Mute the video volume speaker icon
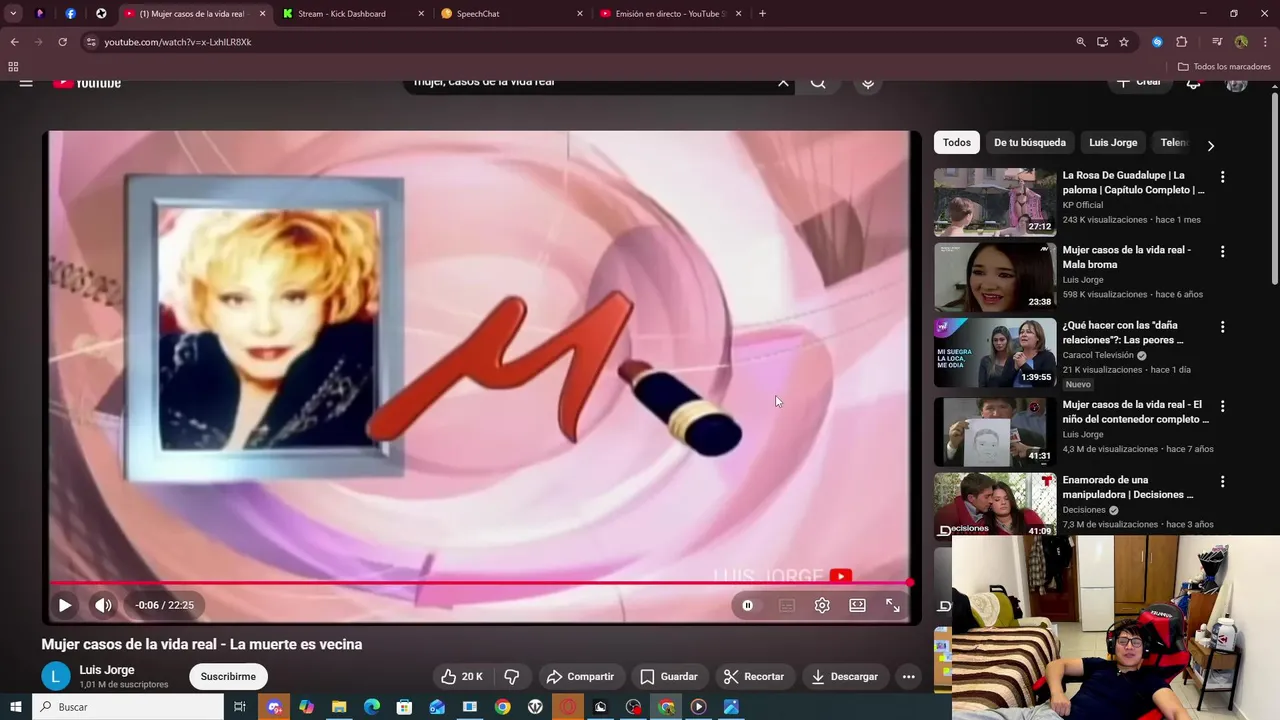 pyautogui.click(x=103, y=605)
